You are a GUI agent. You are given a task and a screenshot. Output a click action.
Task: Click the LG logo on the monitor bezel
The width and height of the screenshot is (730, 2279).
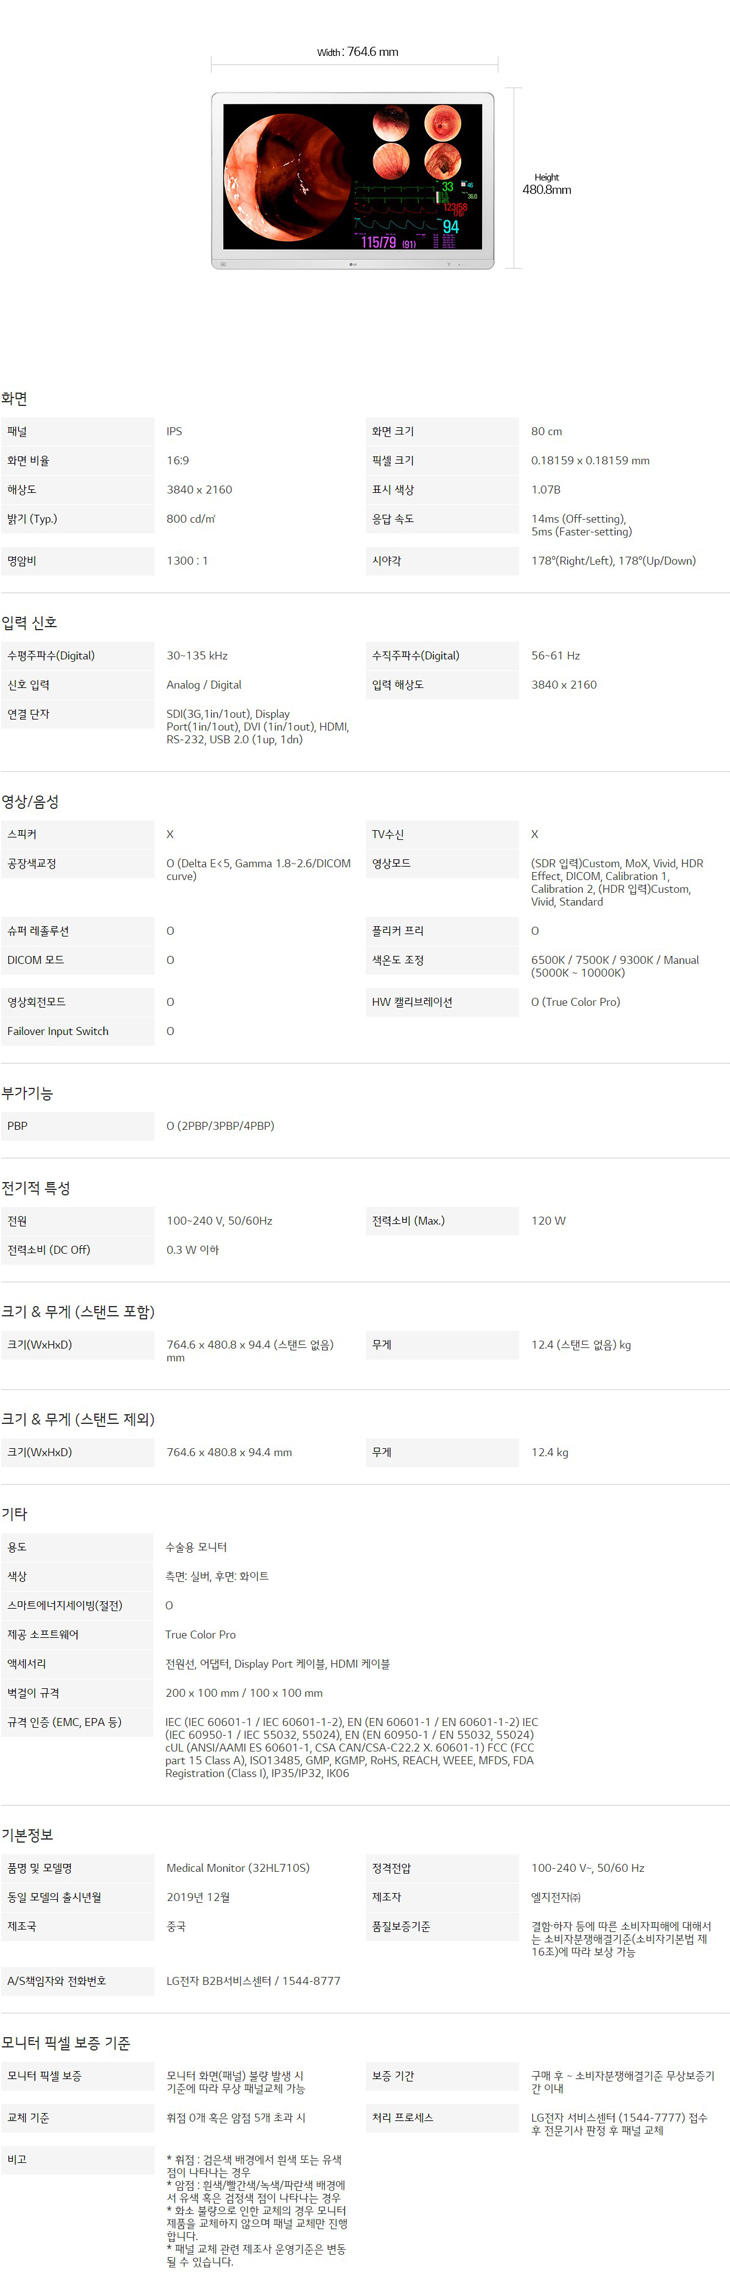pyautogui.click(x=352, y=264)
